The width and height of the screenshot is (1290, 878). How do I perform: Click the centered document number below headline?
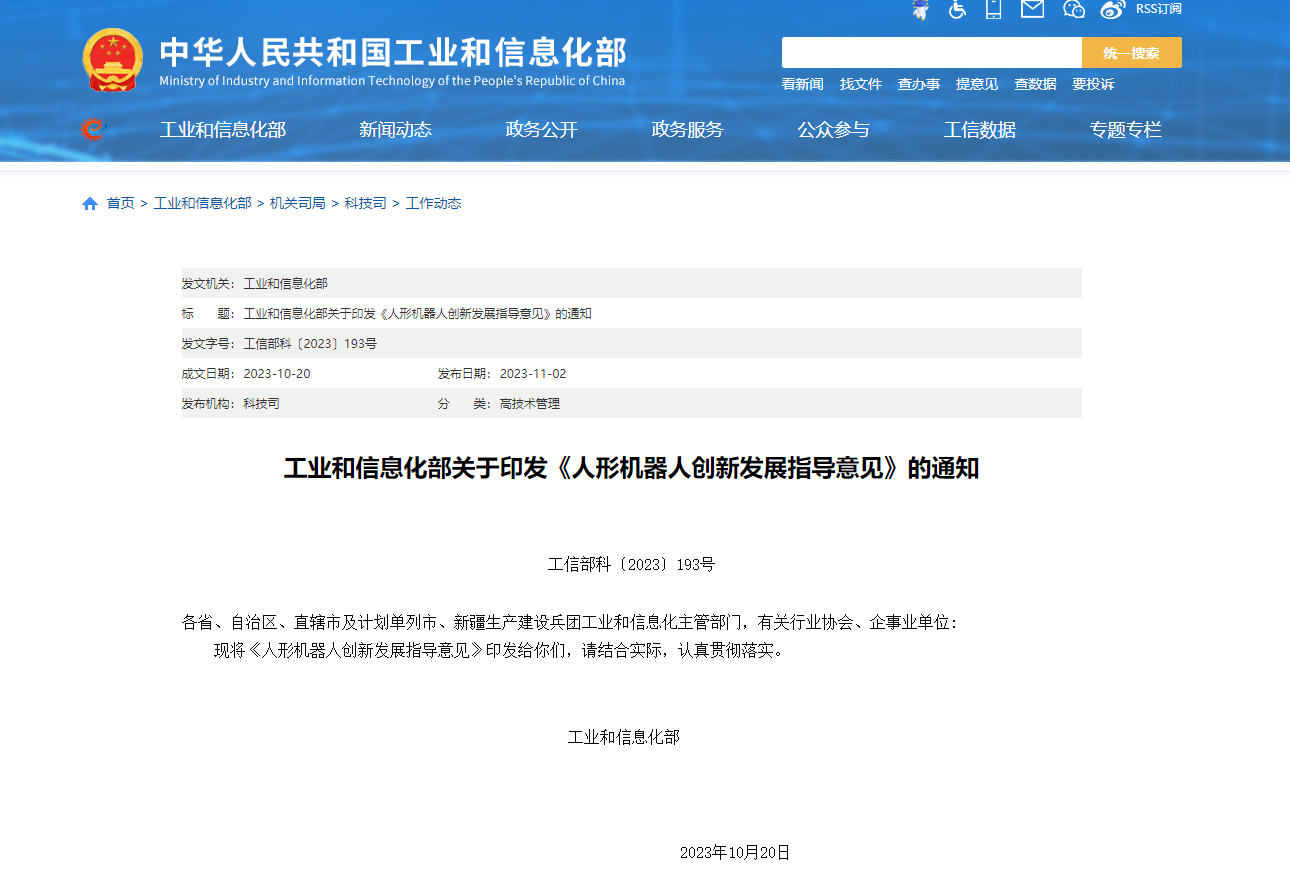[631, 564]
